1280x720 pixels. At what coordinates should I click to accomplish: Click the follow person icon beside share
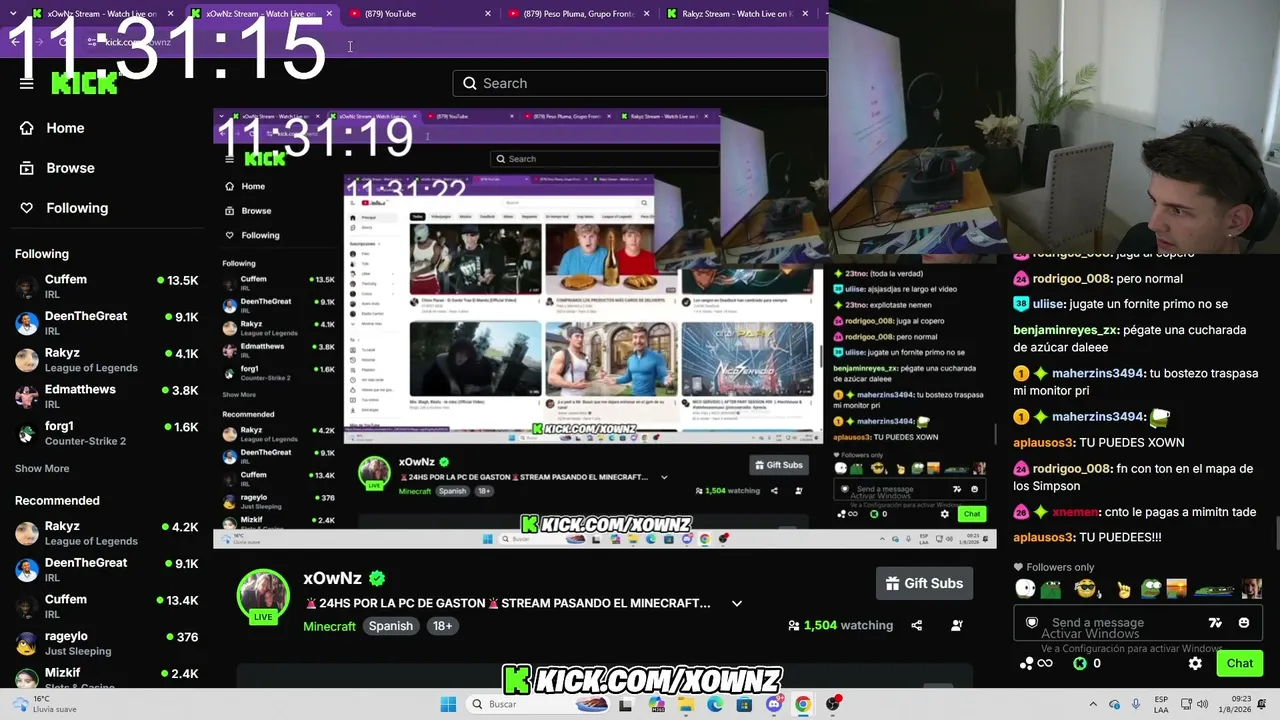(x=957, y=625)
